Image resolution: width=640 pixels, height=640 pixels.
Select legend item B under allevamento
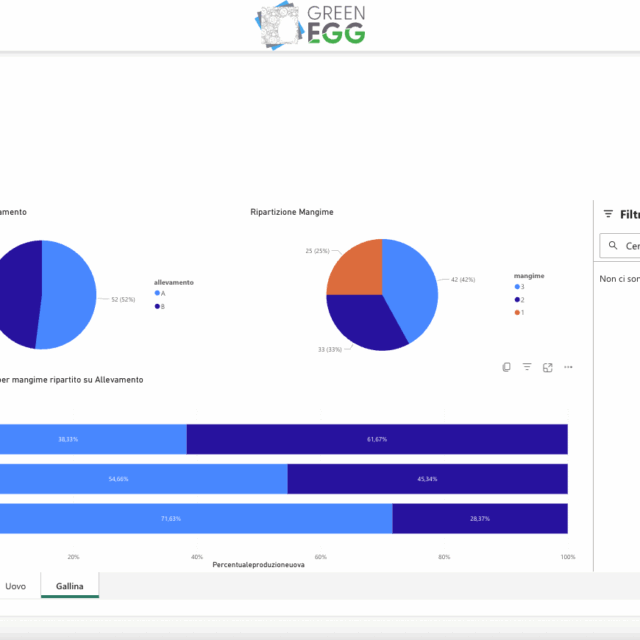160,306
